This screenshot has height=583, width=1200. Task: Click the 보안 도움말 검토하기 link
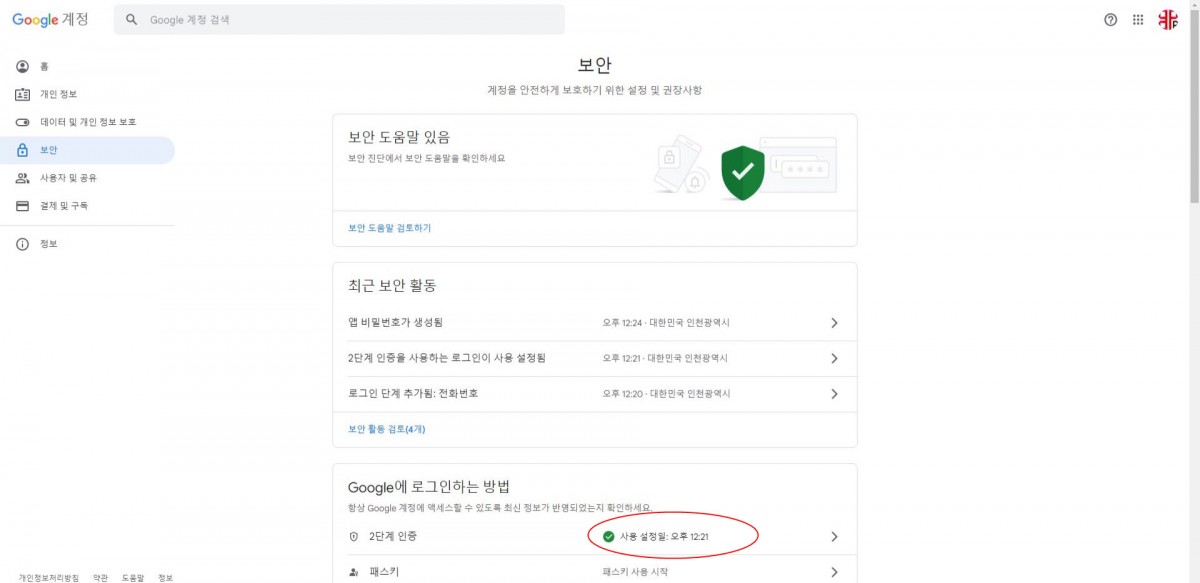click(390, 228)
